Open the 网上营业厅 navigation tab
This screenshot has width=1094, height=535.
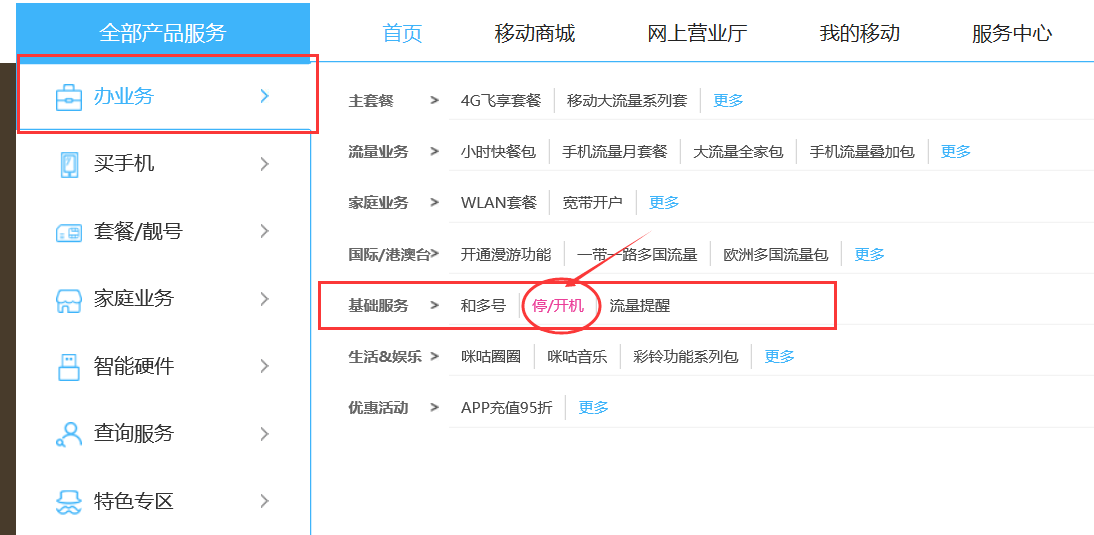[x=697, y=33]
